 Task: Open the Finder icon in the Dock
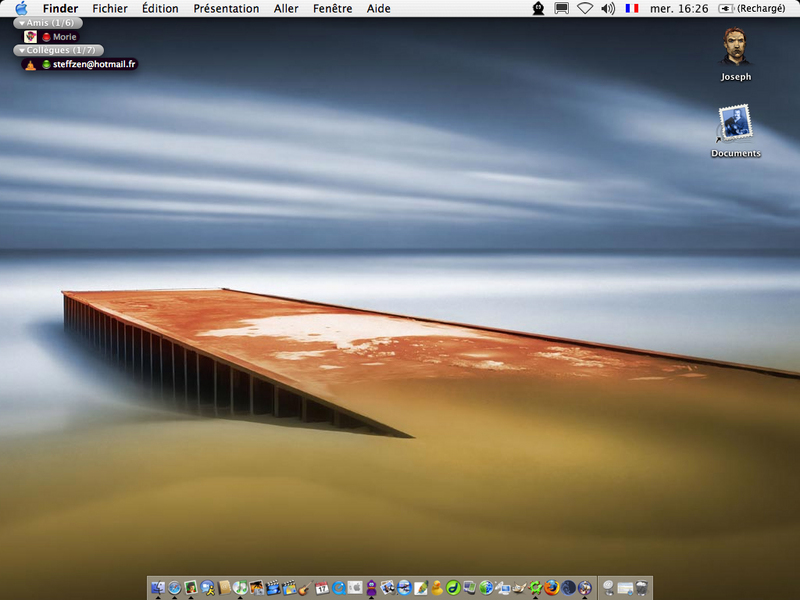coord(158,588)
